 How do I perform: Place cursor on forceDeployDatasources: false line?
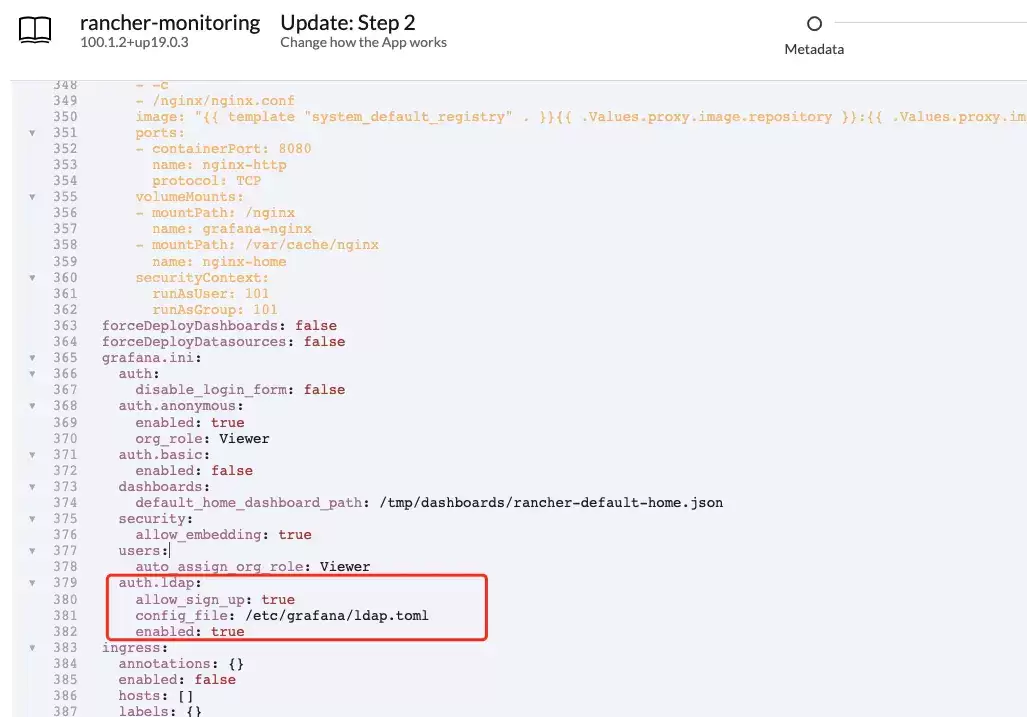click(223, 341)
